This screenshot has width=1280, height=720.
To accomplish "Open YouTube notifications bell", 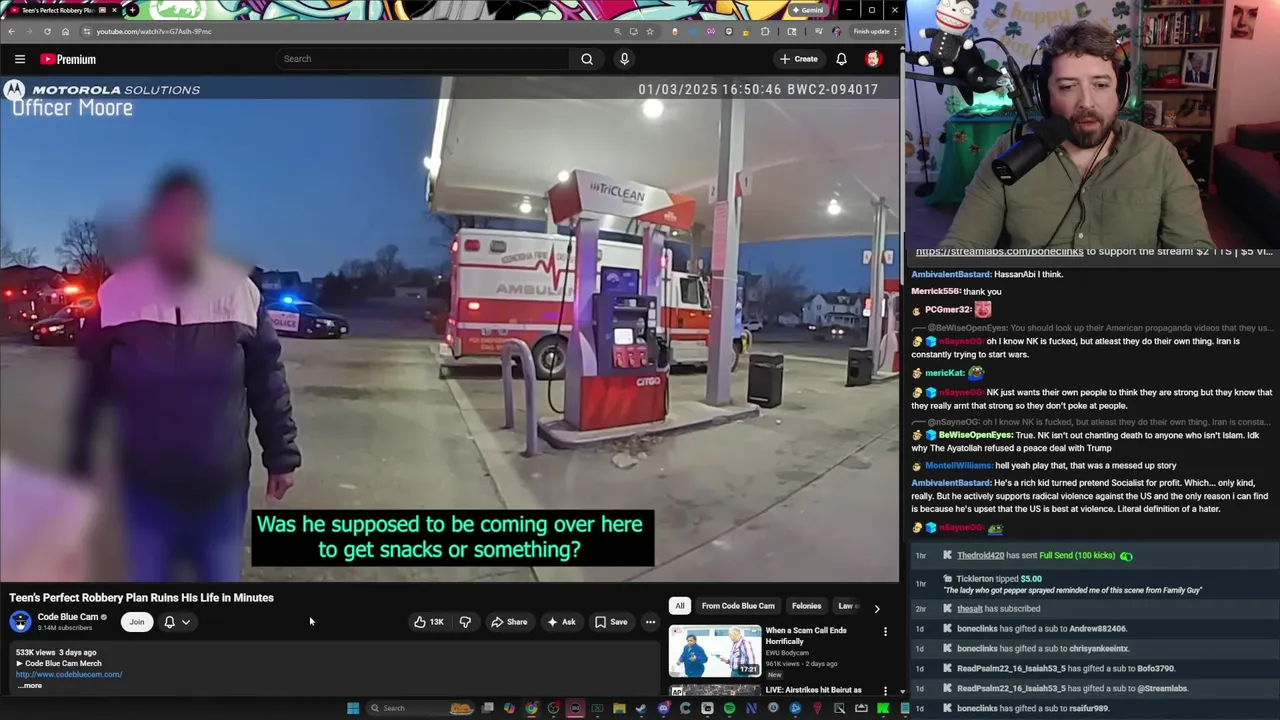I will coord(841,59).
